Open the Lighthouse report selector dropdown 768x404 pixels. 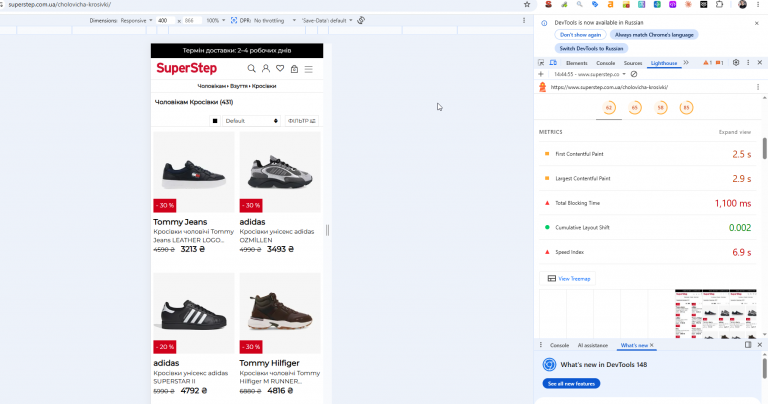click(590, 74)
